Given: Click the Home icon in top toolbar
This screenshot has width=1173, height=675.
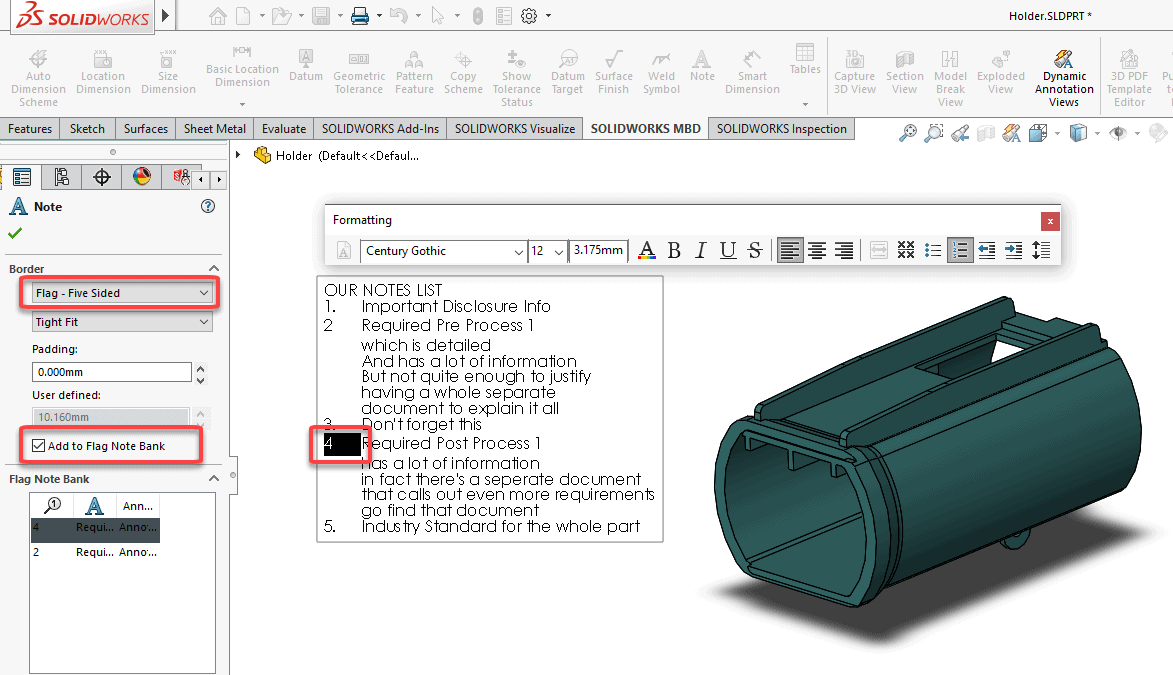Looking at the screenshot, I should (218, 16).
